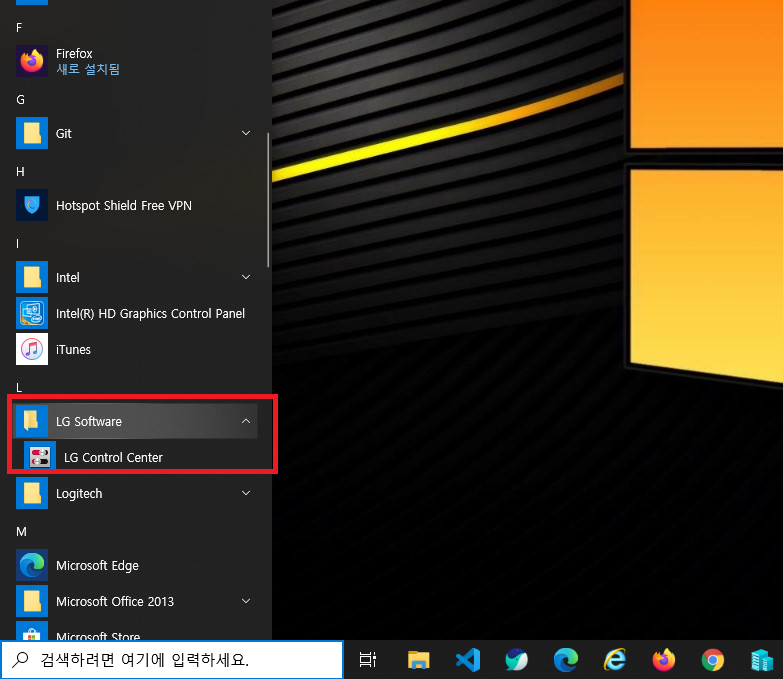Launch Google Chrome from the taskbar

point(713,660)
